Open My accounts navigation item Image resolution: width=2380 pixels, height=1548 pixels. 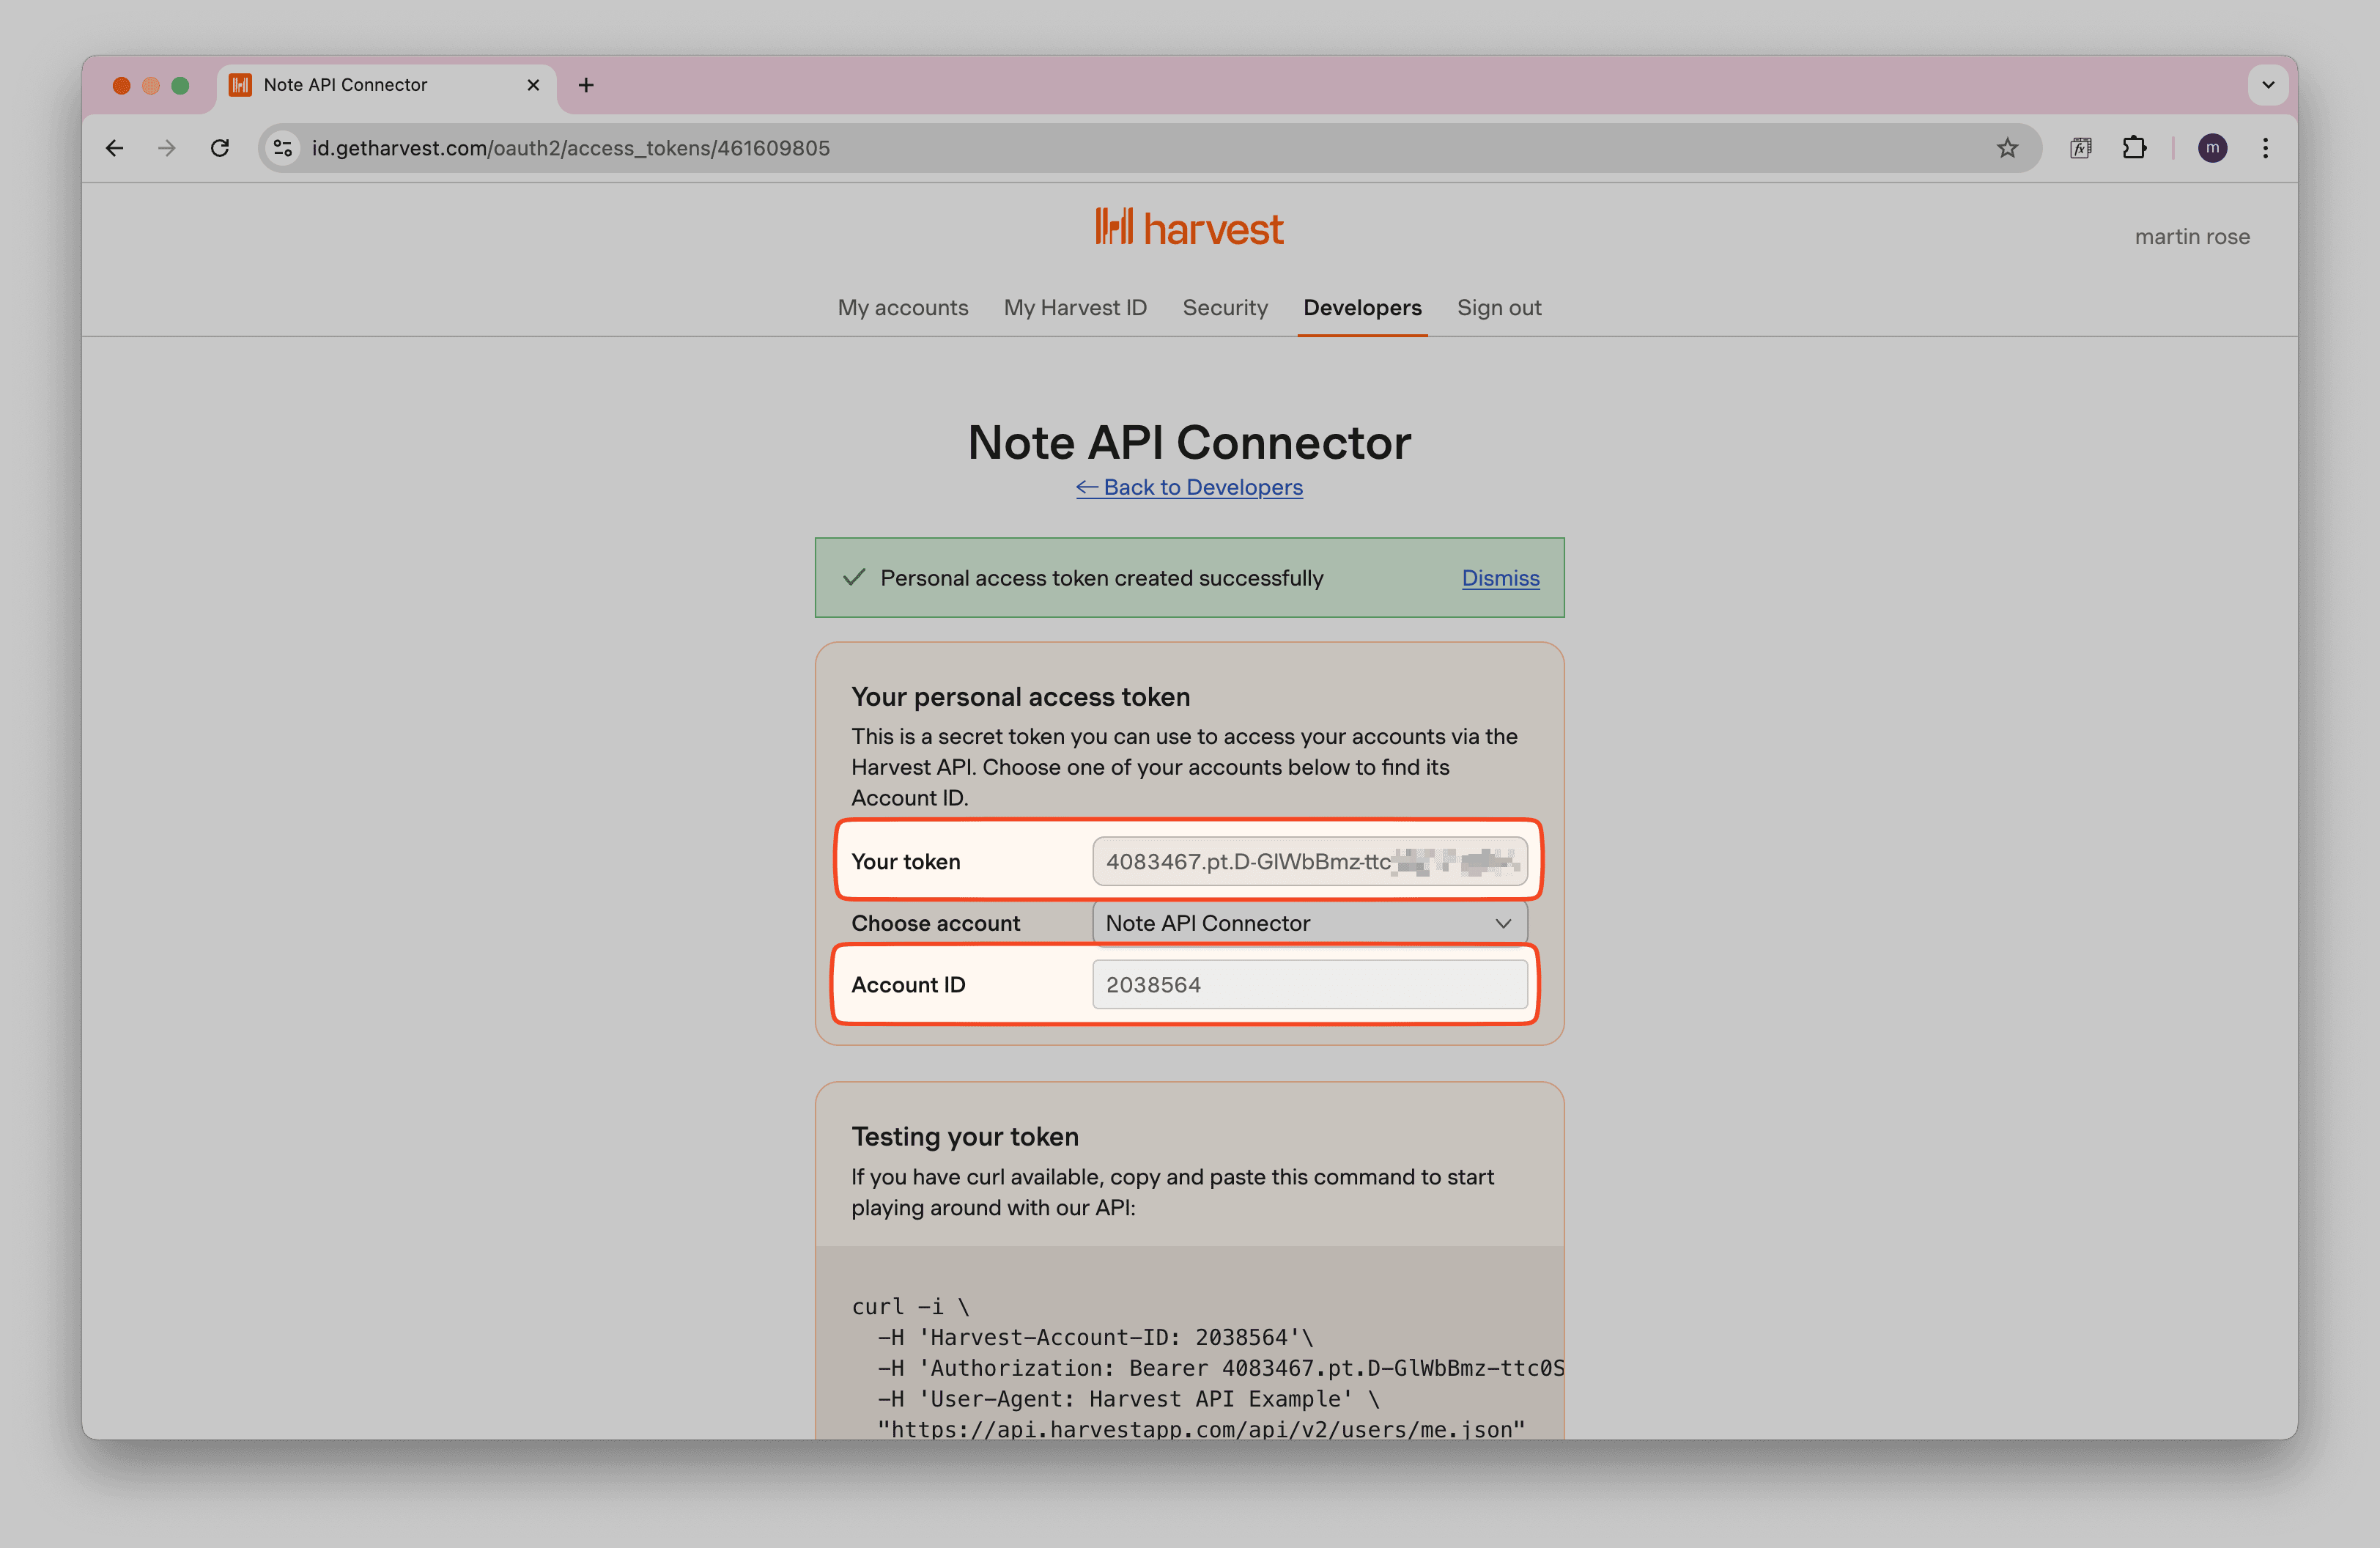point(903,307)
